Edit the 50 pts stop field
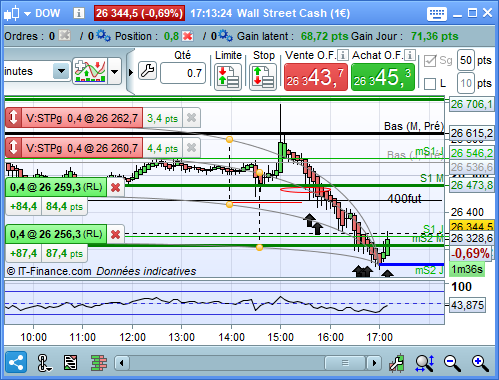499x380 pixels. point(466,60)
